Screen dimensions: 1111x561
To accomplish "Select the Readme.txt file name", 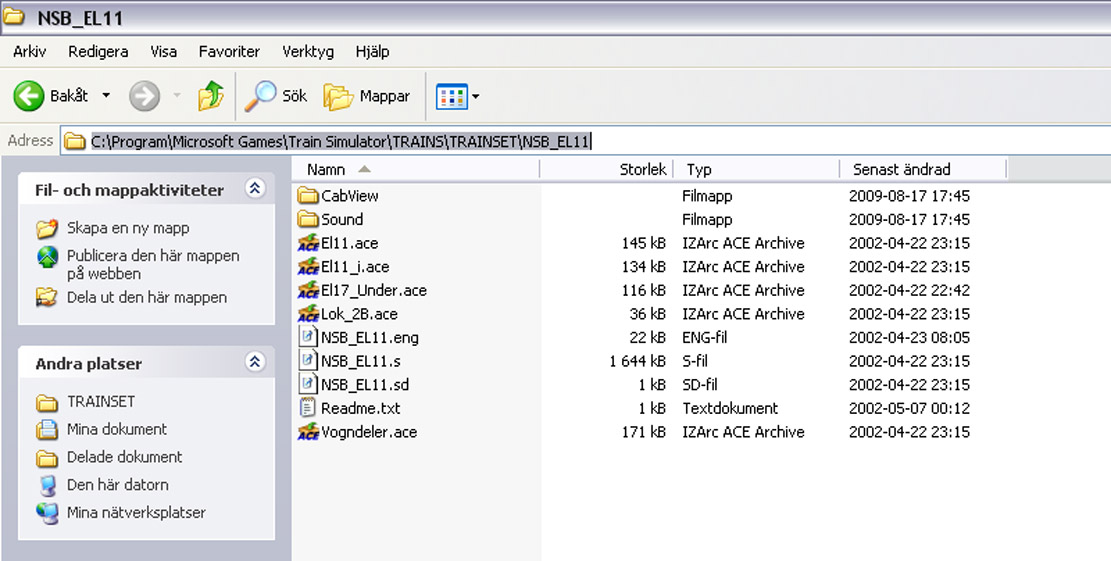I will [361, 408].
